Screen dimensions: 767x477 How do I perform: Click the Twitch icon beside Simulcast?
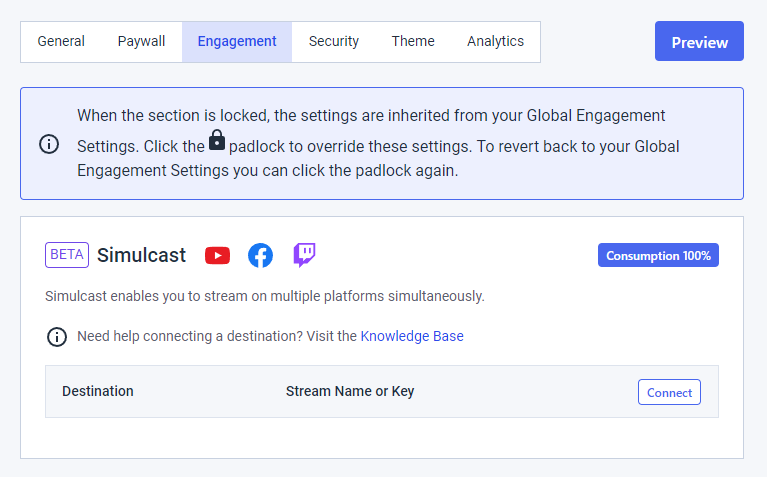click(x=304, y=255)
